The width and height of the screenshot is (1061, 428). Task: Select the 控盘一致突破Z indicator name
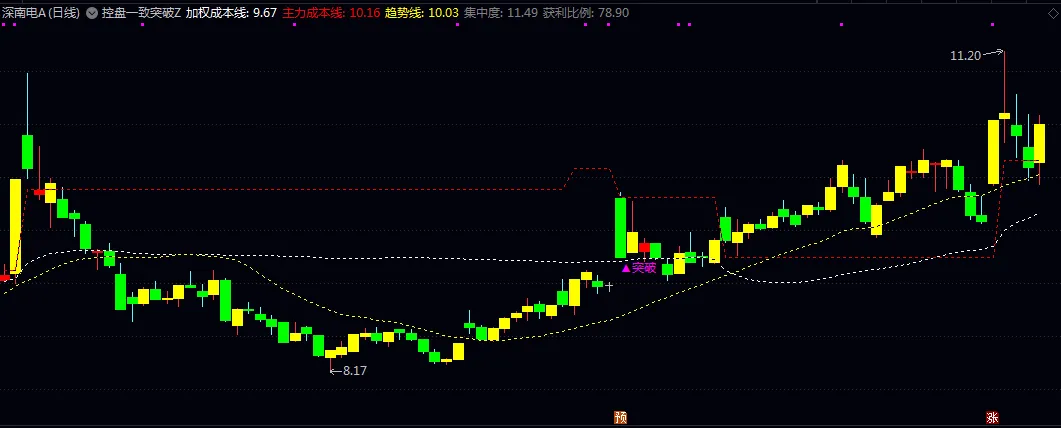click(141, 13)
